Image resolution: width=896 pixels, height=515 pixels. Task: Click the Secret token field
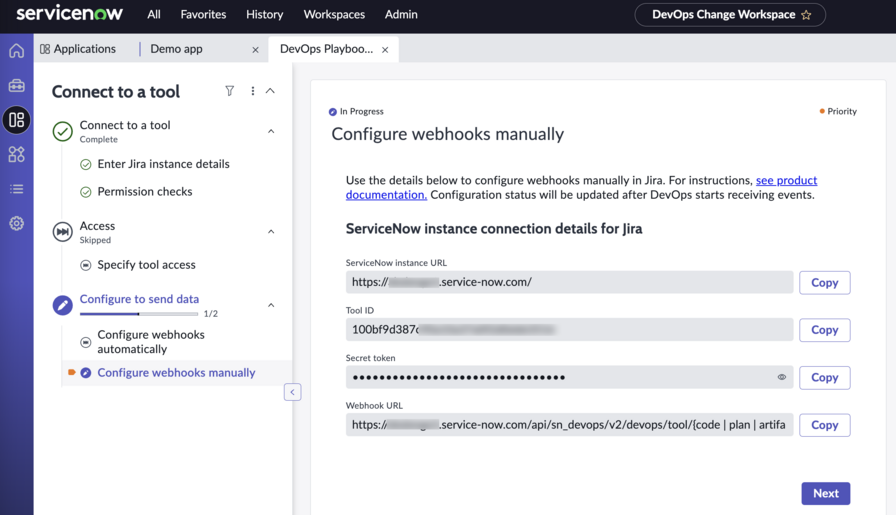[569, 377]
